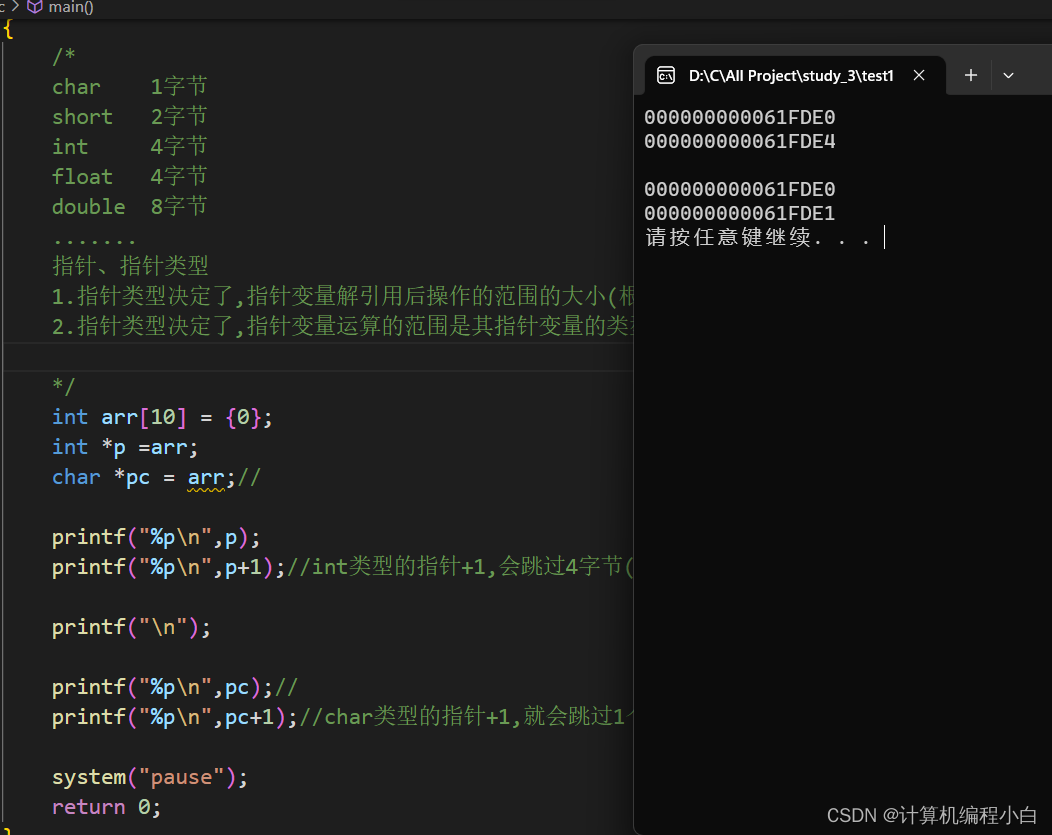Click the 'int arr[10] = {0};' code line
1052x835 pixels.
tap(162, 417)
